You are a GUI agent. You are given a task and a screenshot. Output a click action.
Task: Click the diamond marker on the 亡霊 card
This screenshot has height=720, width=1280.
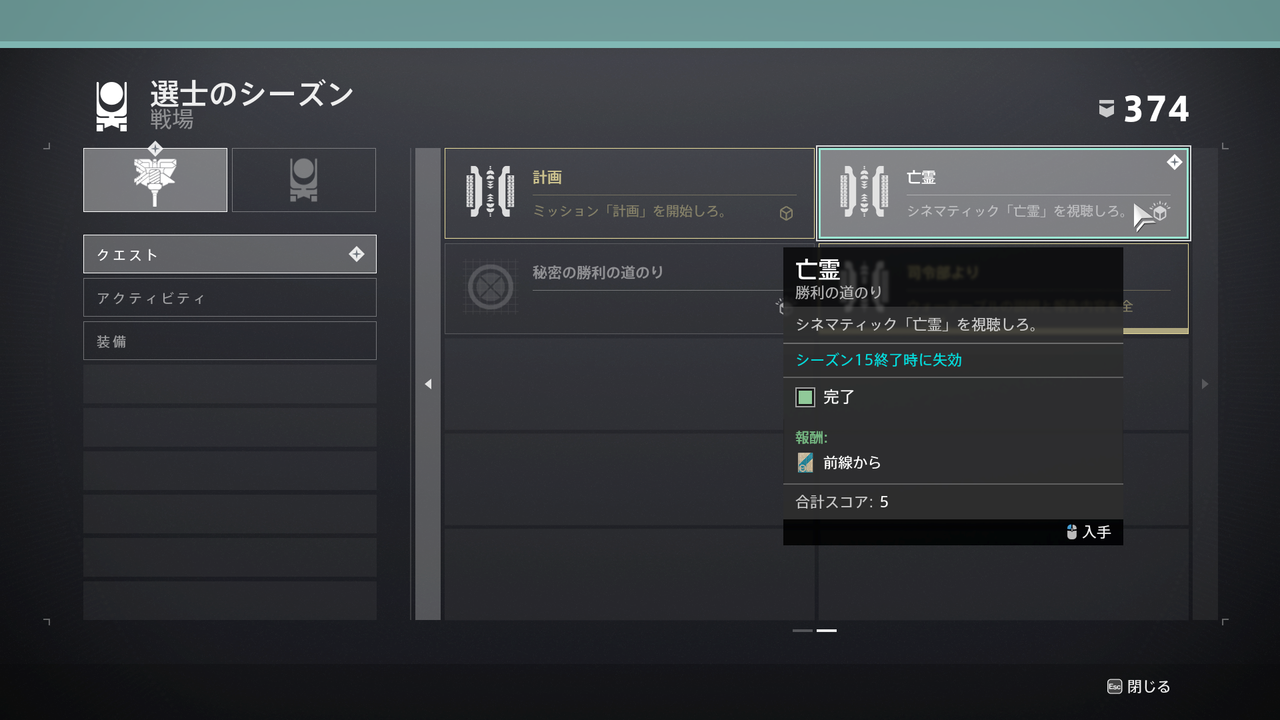[1175, 162]
